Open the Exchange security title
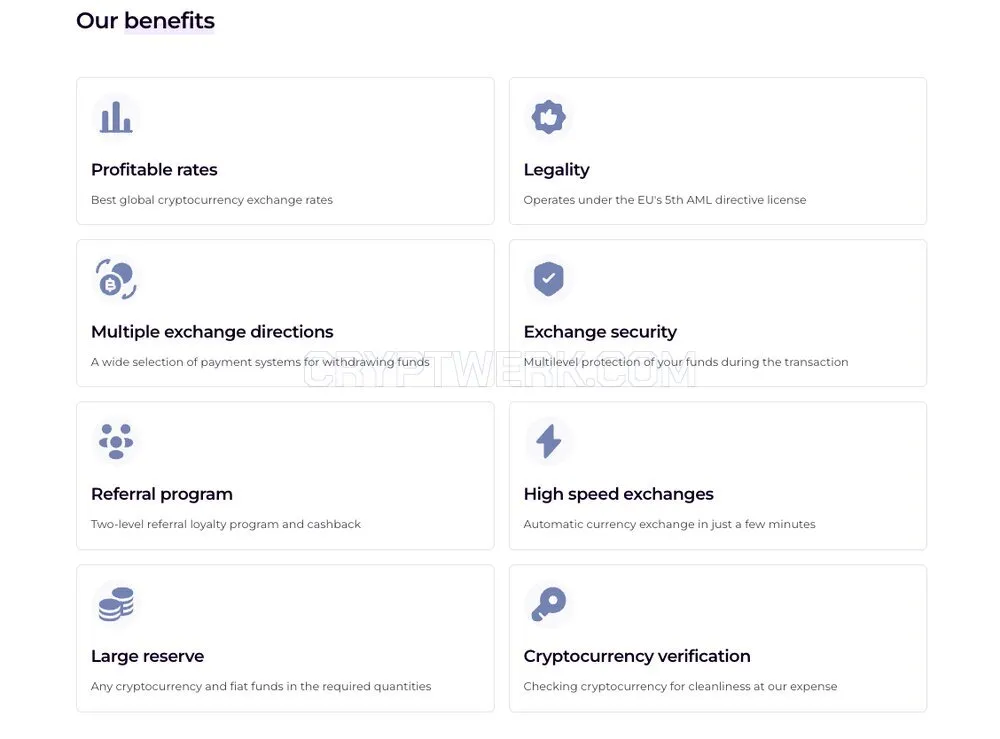1000x739 pixels. pyautogui.click(x=600, y=332)
